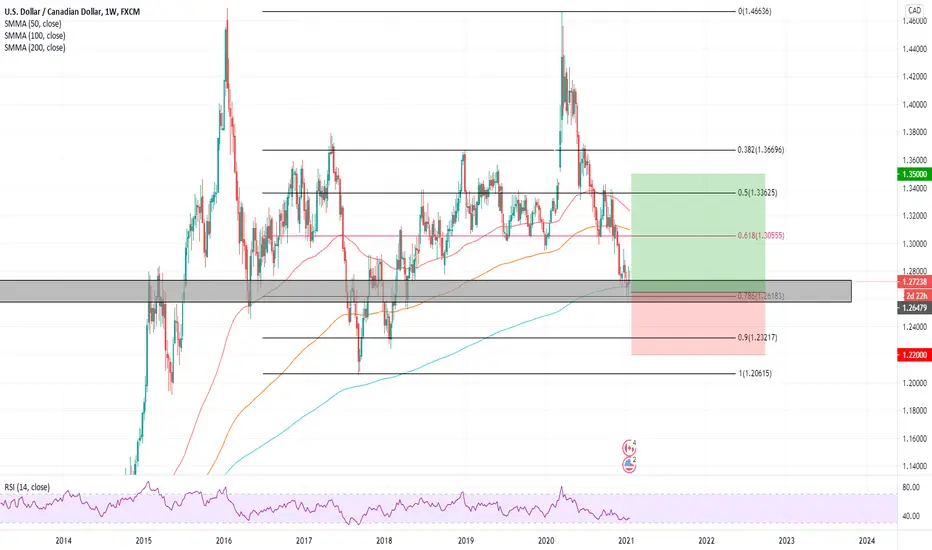Click the U.S. Dollar / Canadian Dollar chart title
Image resolution: width=932 pixels, height=550 pixels.
tap(72, 11)
